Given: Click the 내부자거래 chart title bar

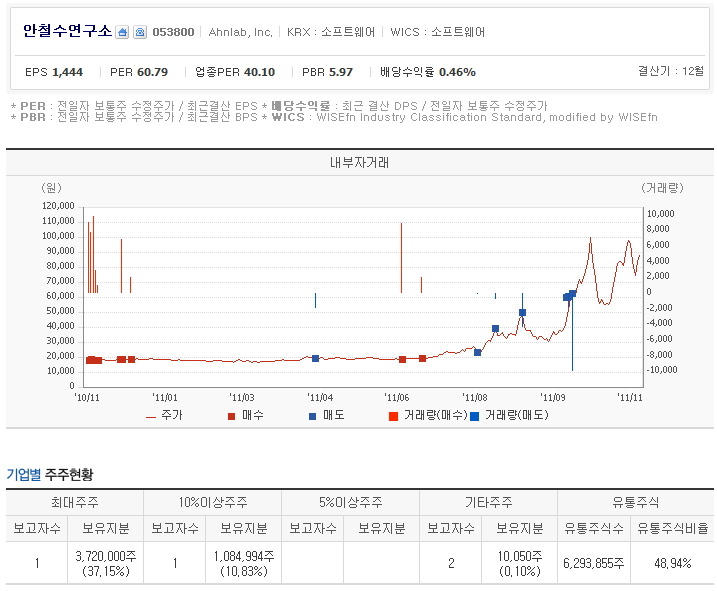Looking at the screenshot, I should pyautogui.click(x=360, y=162).
